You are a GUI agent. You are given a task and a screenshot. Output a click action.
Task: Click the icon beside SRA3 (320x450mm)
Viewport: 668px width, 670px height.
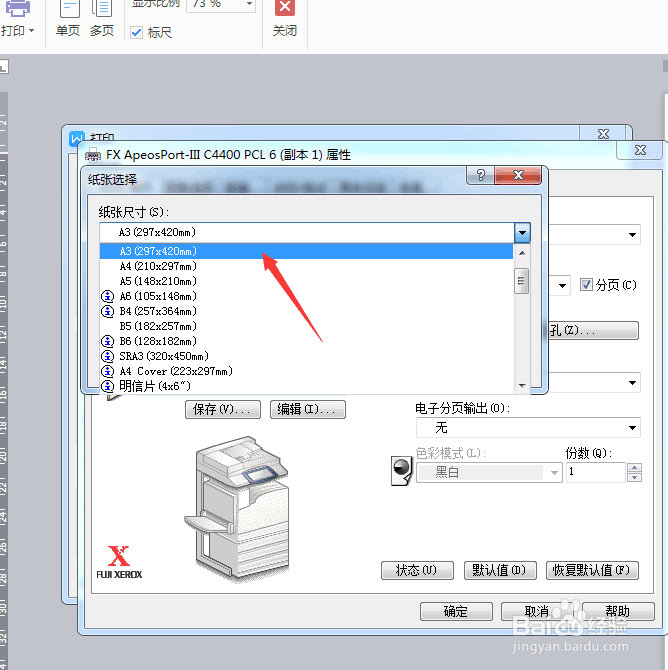108,356
